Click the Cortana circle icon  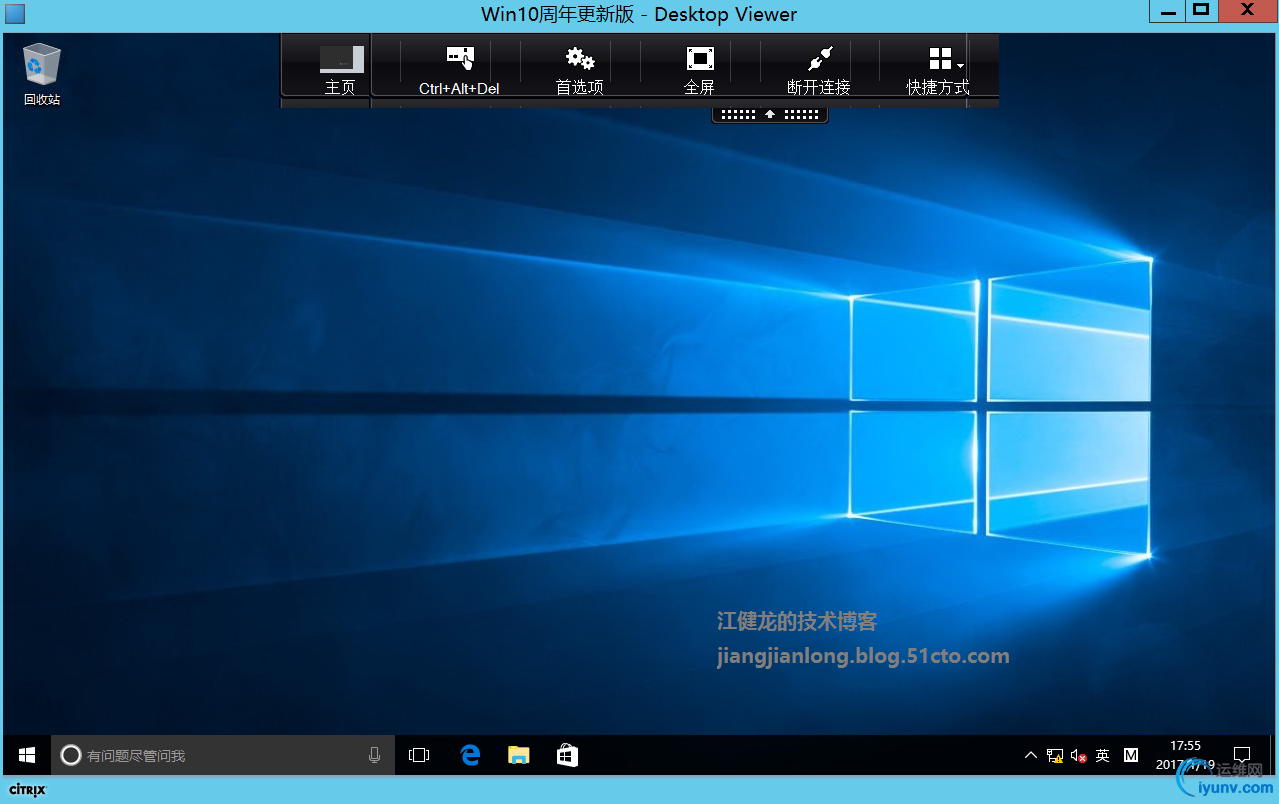coord(70,755)
